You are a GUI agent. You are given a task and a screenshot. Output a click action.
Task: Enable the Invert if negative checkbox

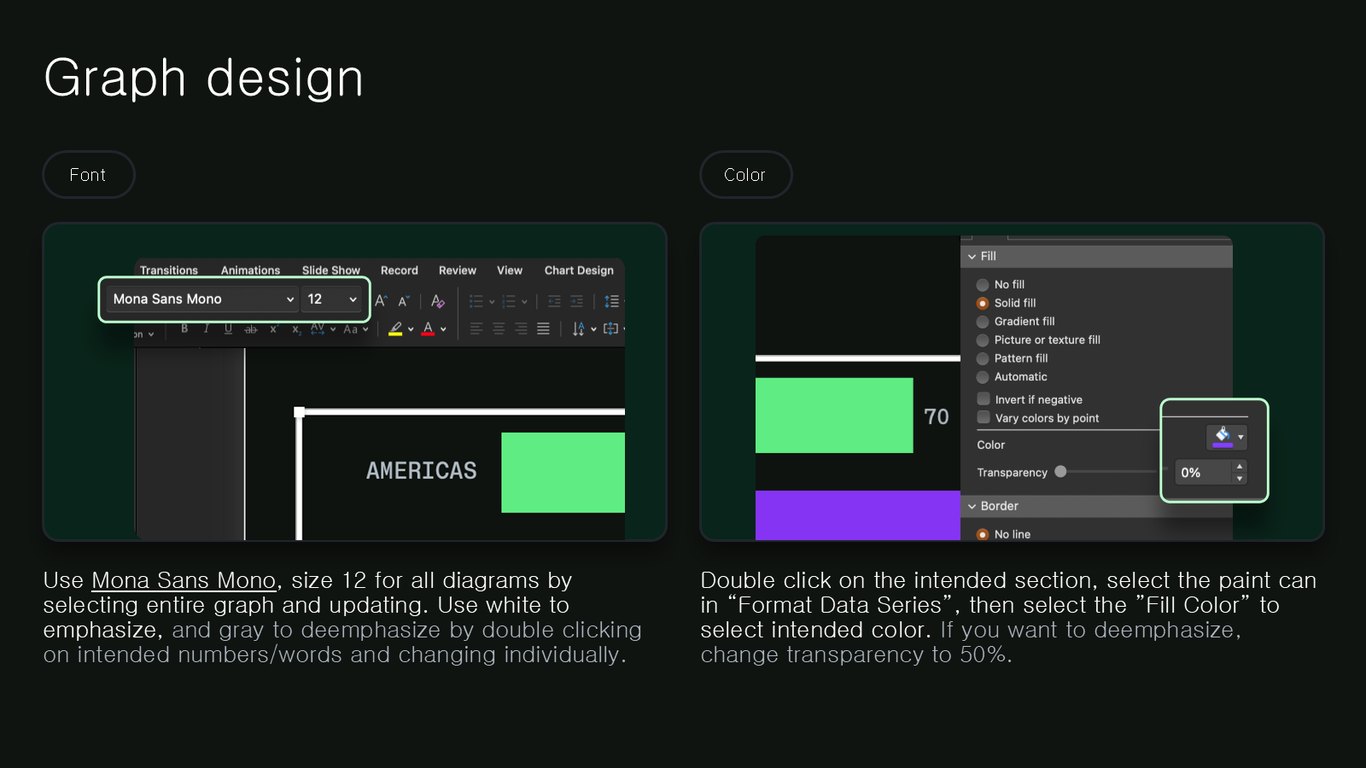(x=983, y=399)
